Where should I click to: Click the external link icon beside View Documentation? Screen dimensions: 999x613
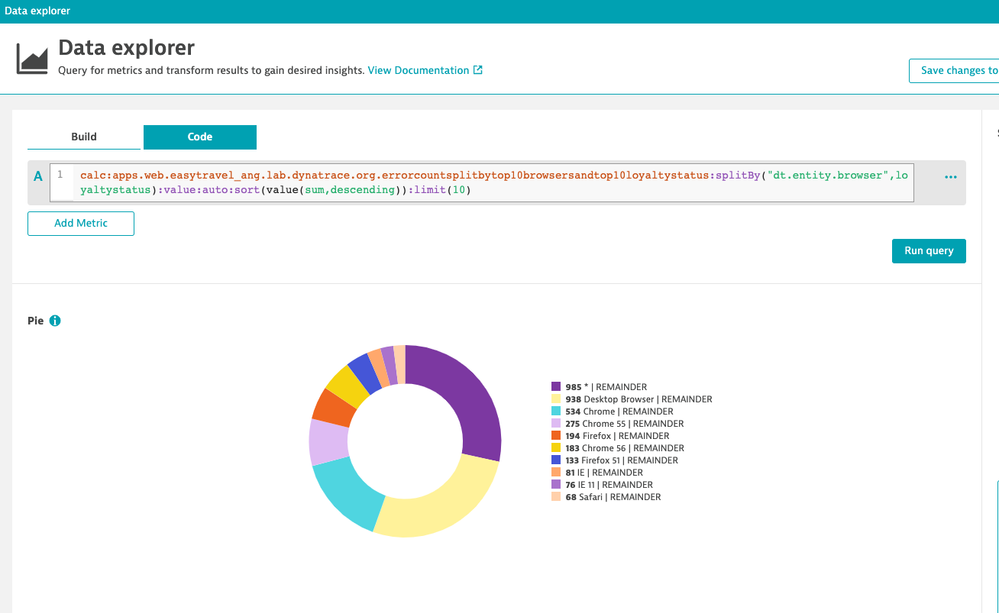[478, 71]
